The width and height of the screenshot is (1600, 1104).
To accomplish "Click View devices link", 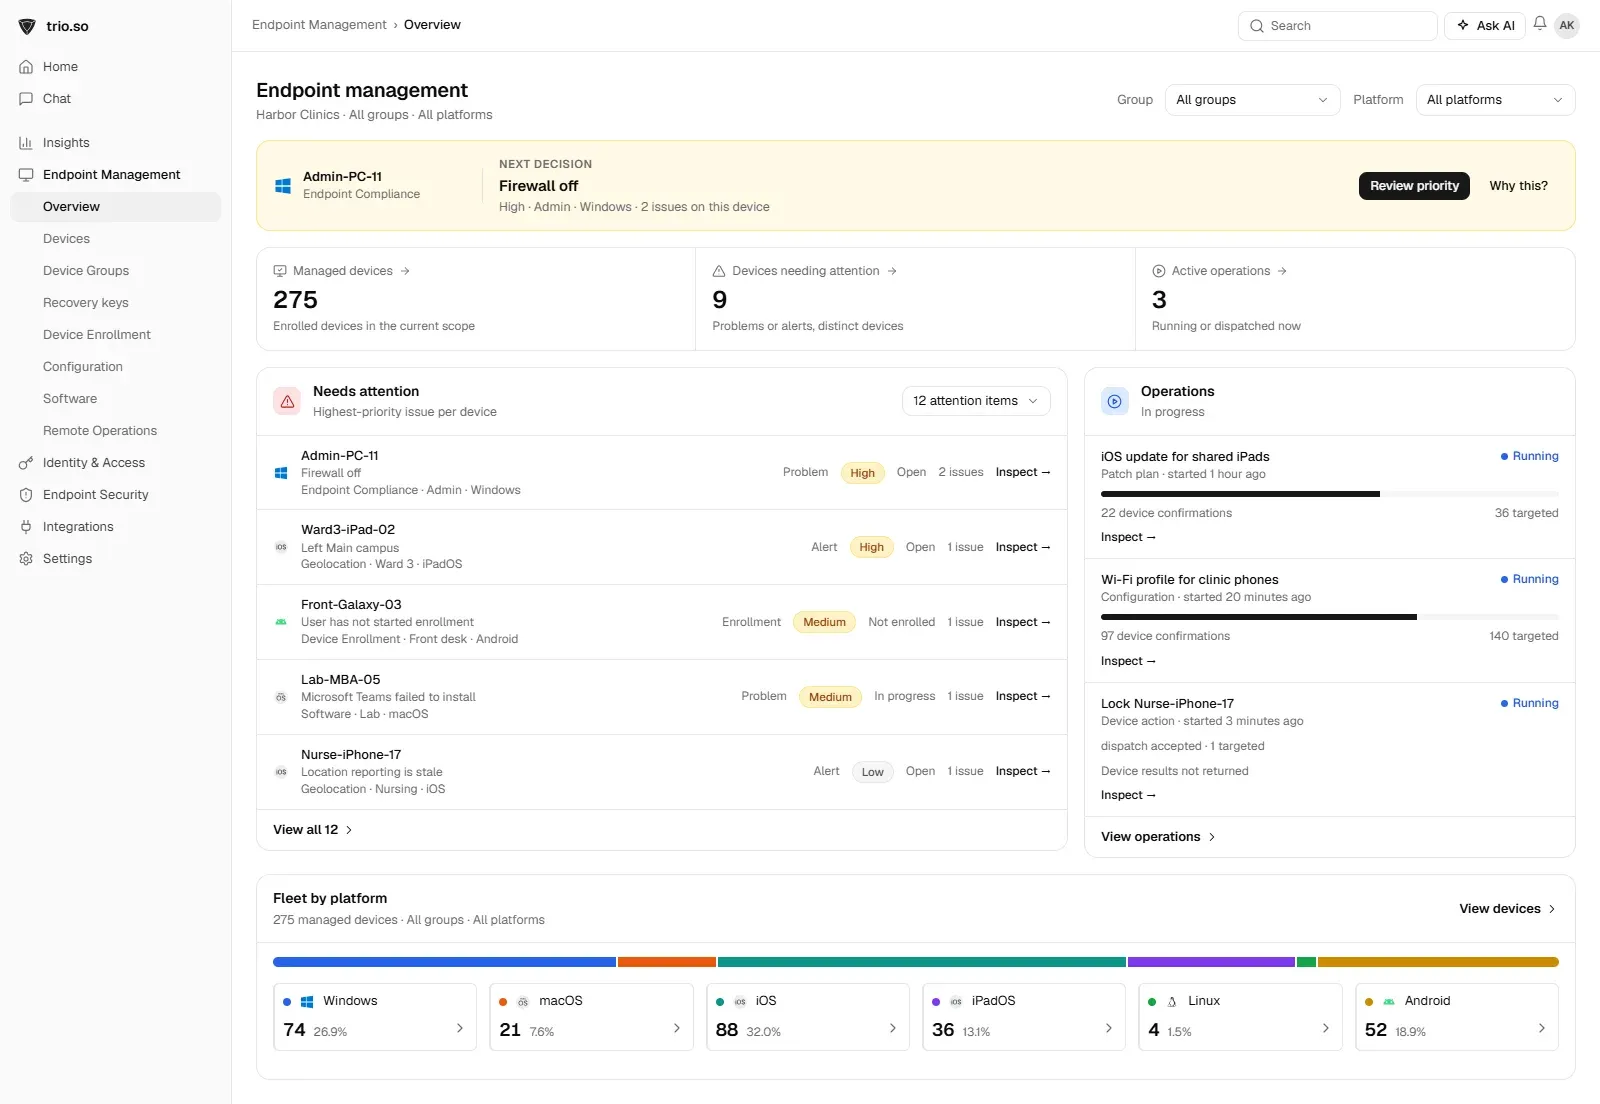I will pos(1507,909).
